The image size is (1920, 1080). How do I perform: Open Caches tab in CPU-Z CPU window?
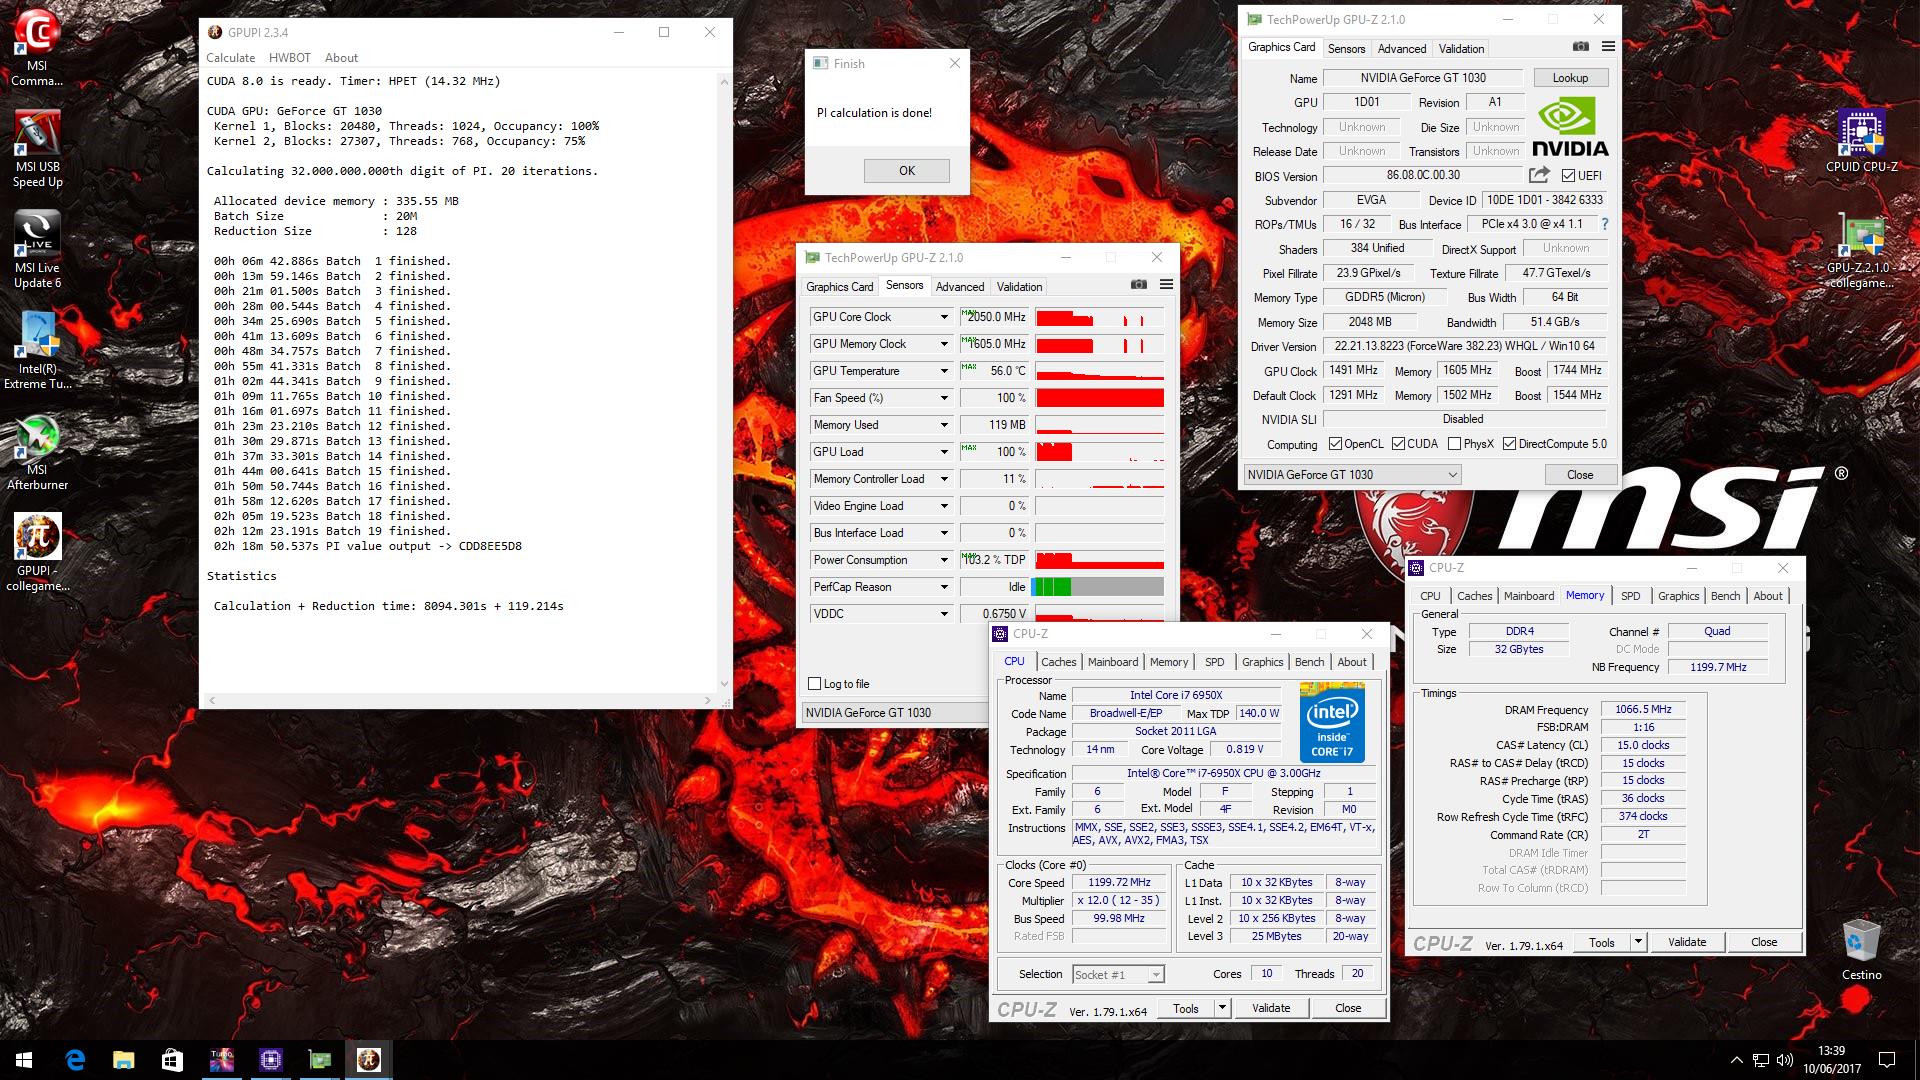pyautogui.click(x=1058, y=662)
